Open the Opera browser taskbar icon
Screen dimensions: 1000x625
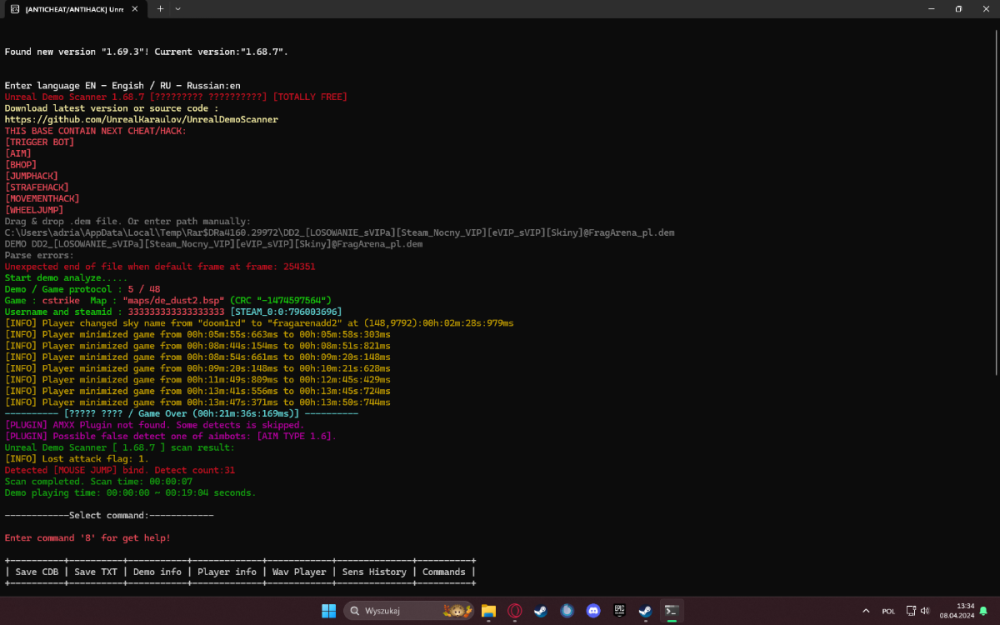point(515,611)
